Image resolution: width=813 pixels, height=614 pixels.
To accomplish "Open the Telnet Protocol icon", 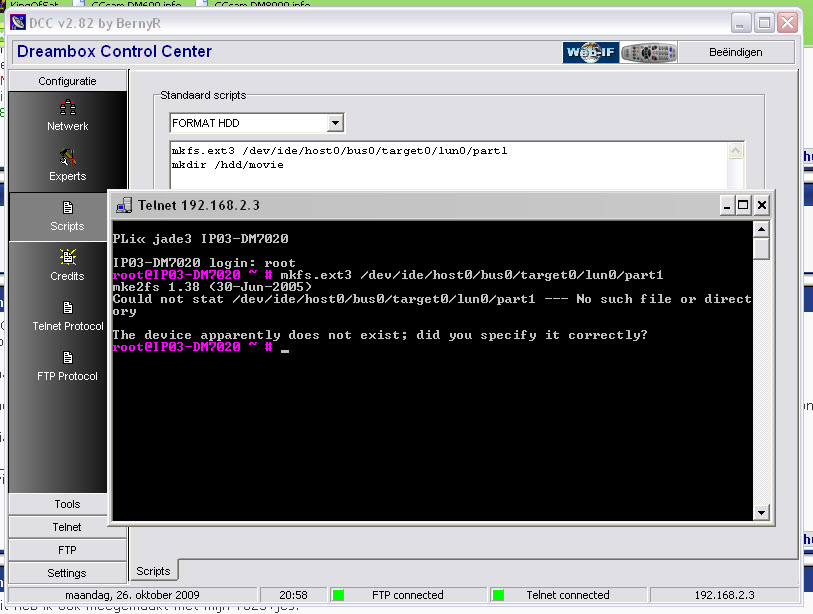I will tap(68, 308).
